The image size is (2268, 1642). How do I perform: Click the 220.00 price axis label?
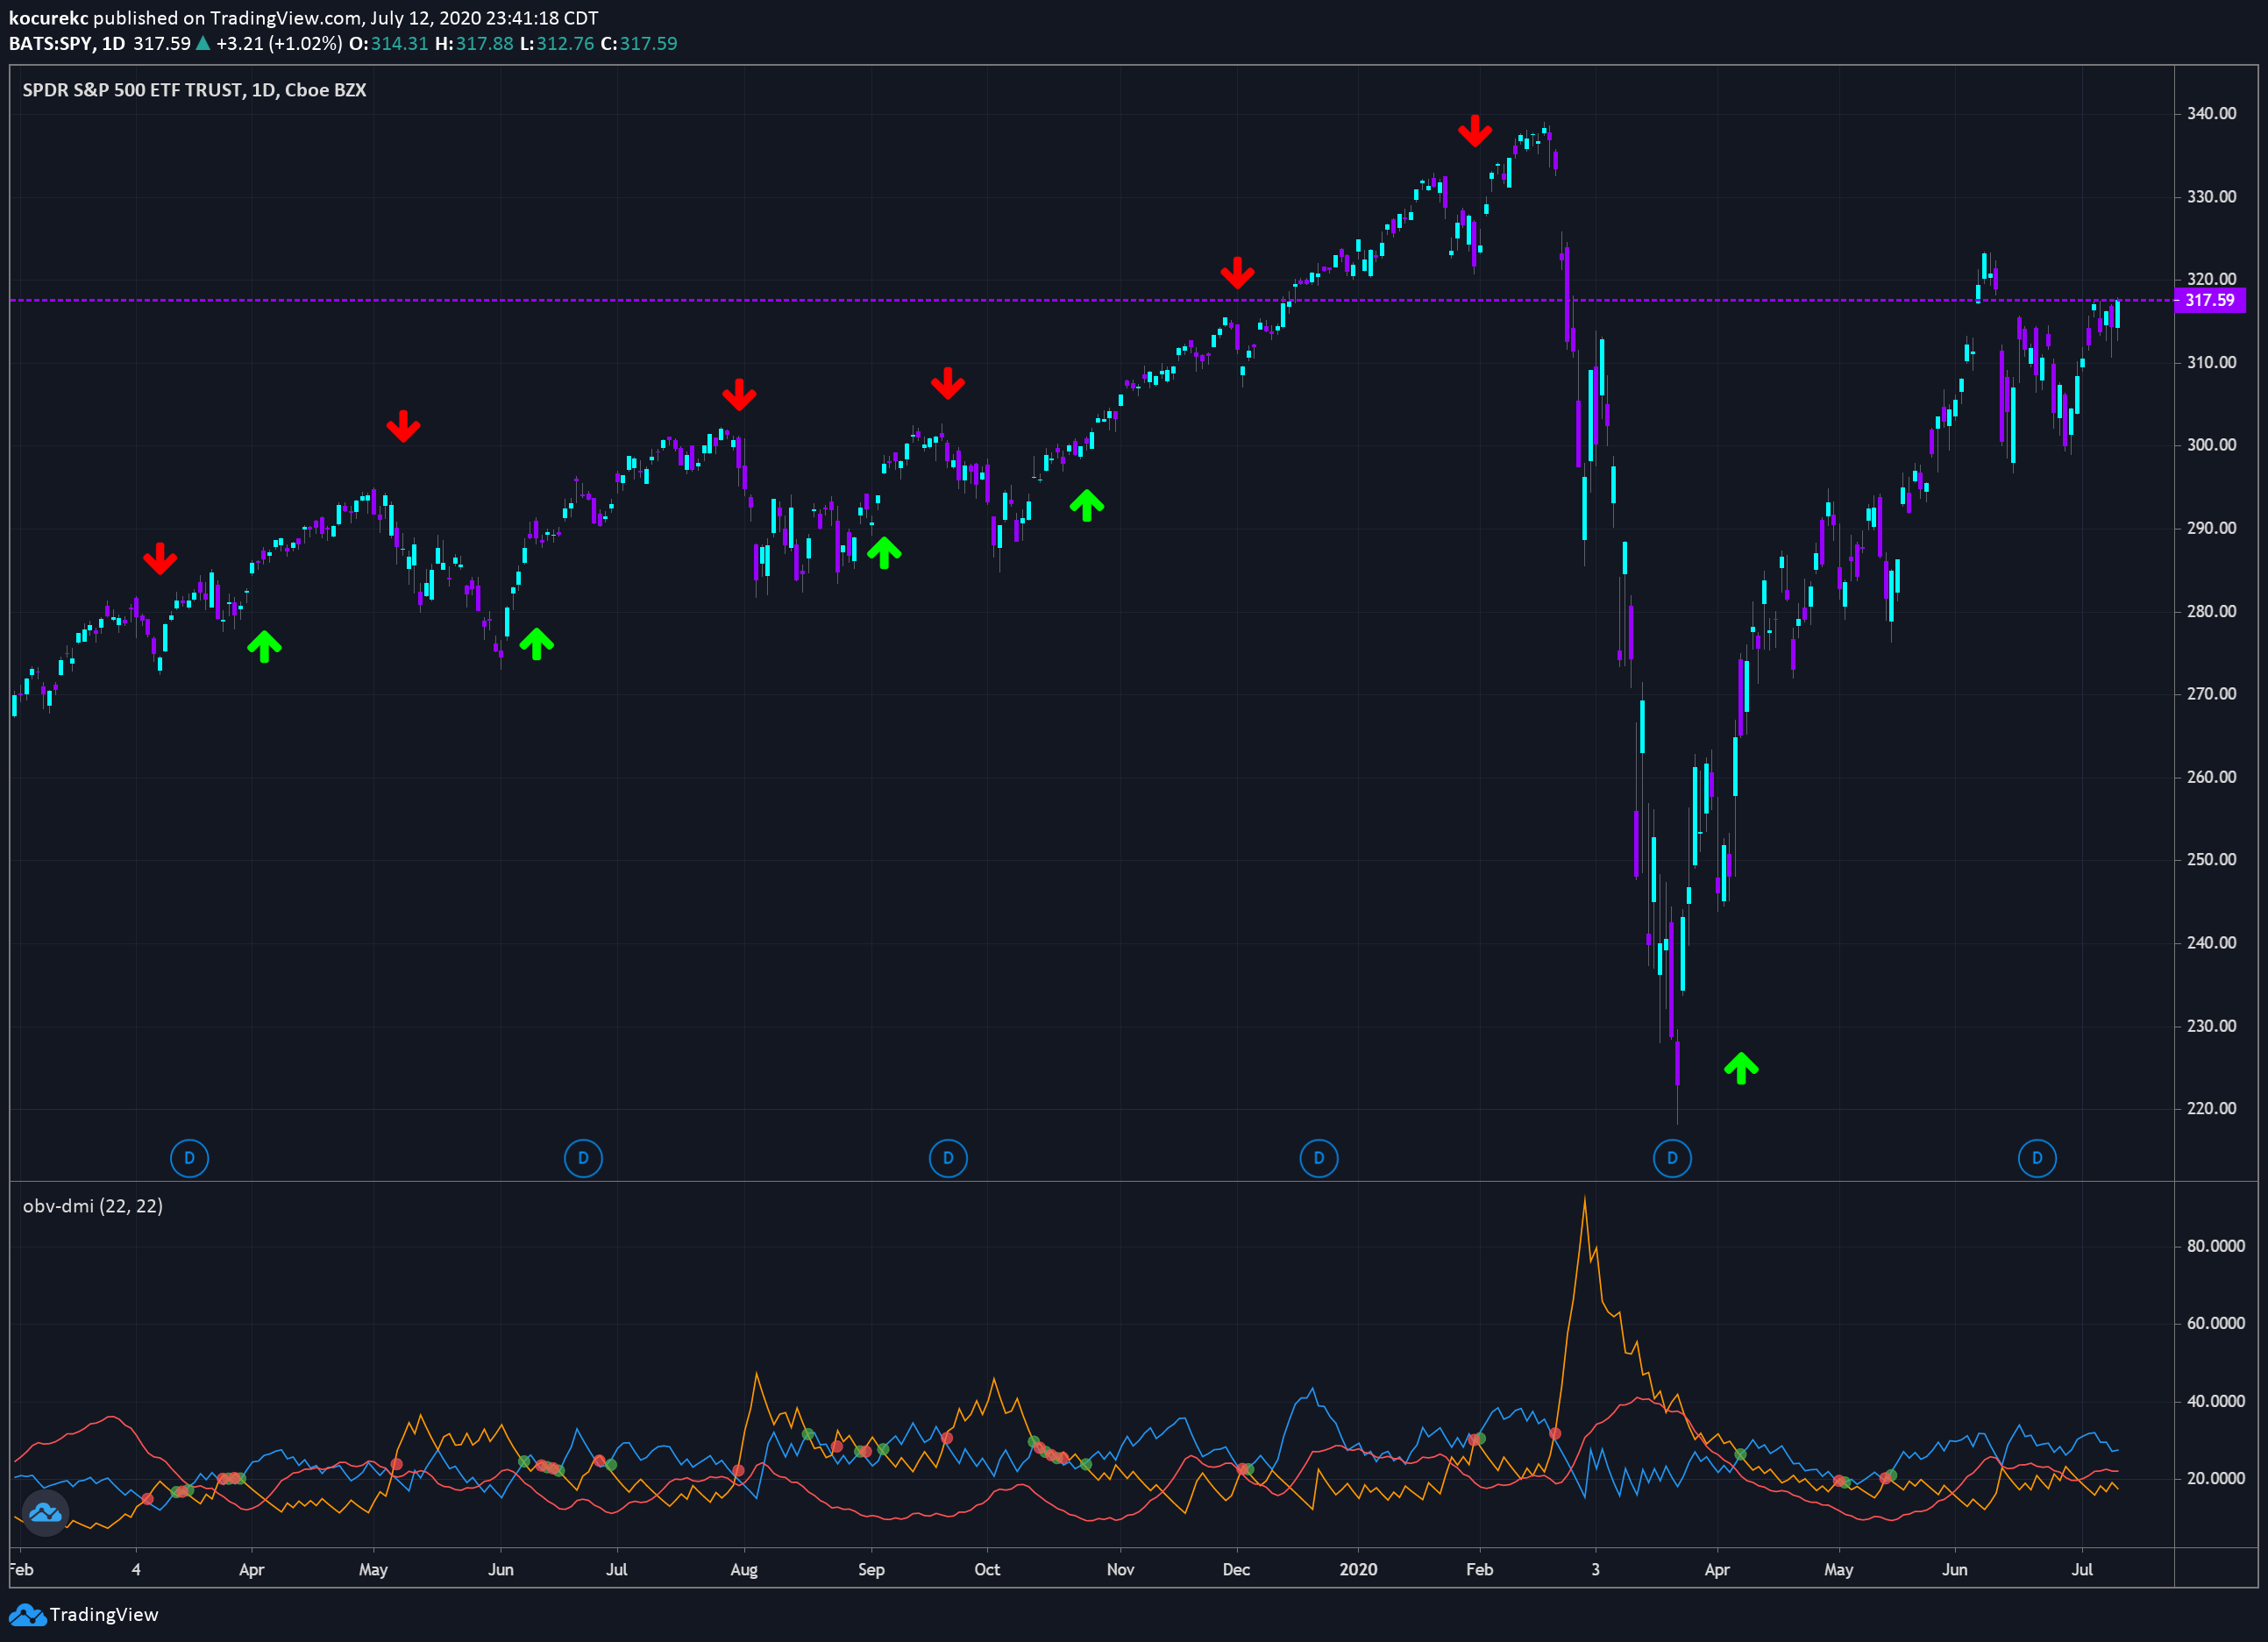[2211, 1108]
